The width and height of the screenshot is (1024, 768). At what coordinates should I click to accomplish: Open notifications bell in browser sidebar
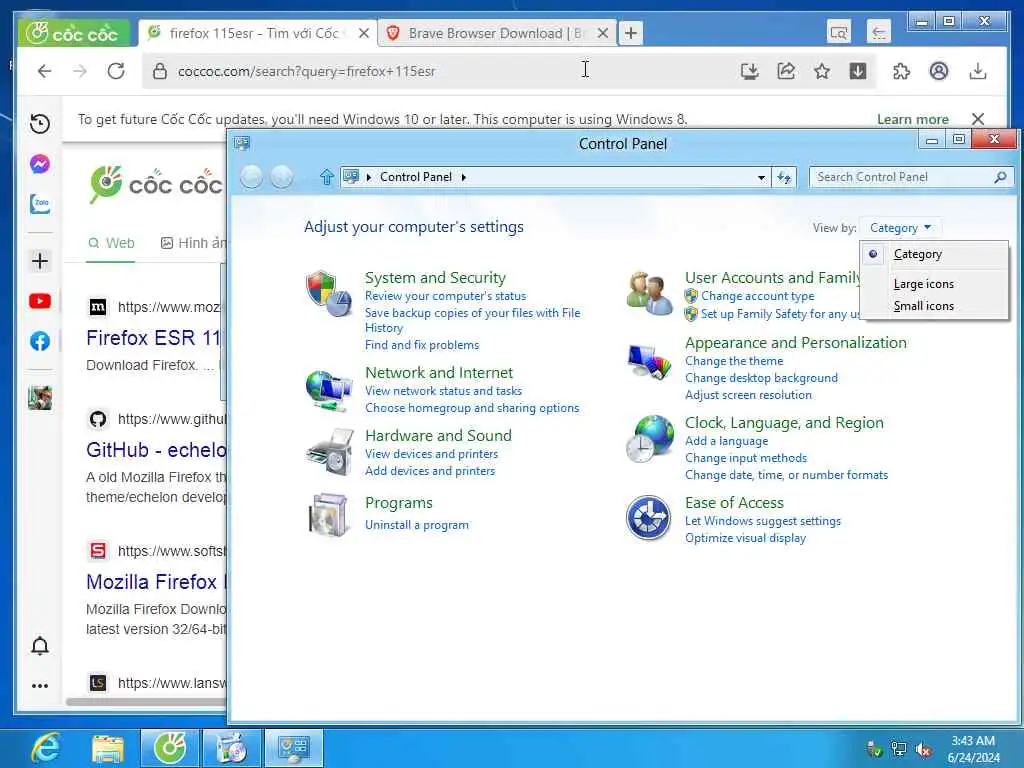[40, 646]
